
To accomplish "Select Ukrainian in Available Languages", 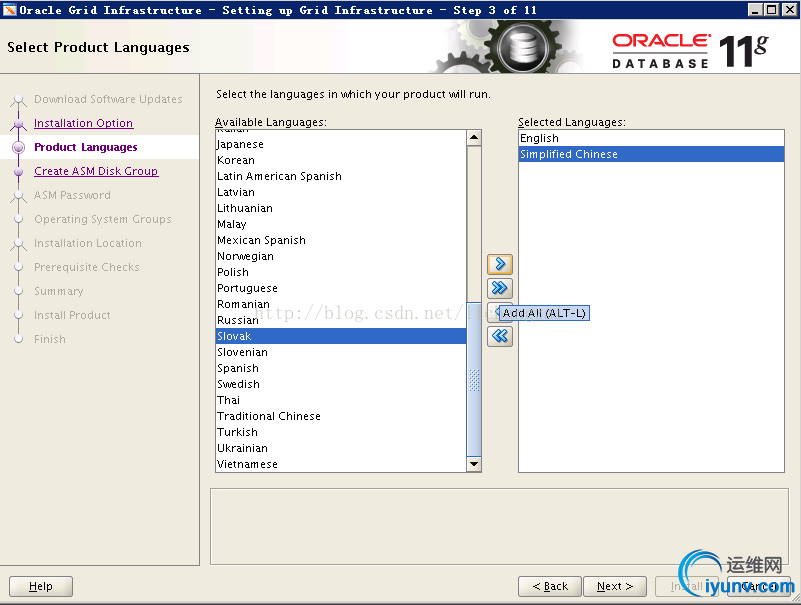I will (341, 449).
